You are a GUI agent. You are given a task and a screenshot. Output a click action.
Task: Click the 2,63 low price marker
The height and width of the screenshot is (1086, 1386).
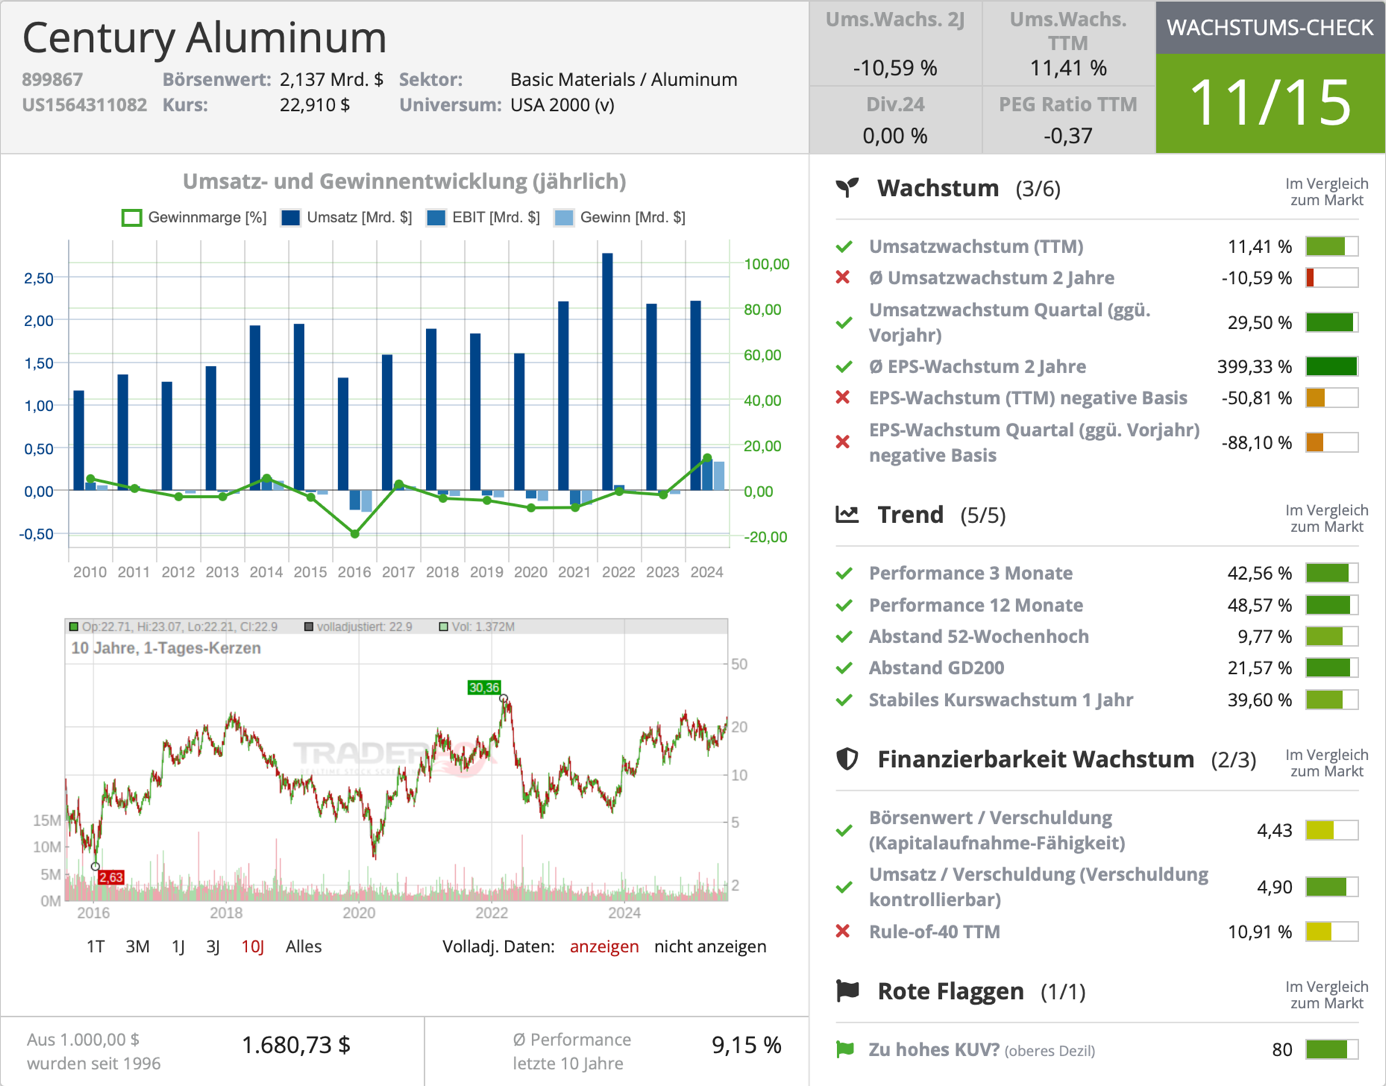click(111, 877)
